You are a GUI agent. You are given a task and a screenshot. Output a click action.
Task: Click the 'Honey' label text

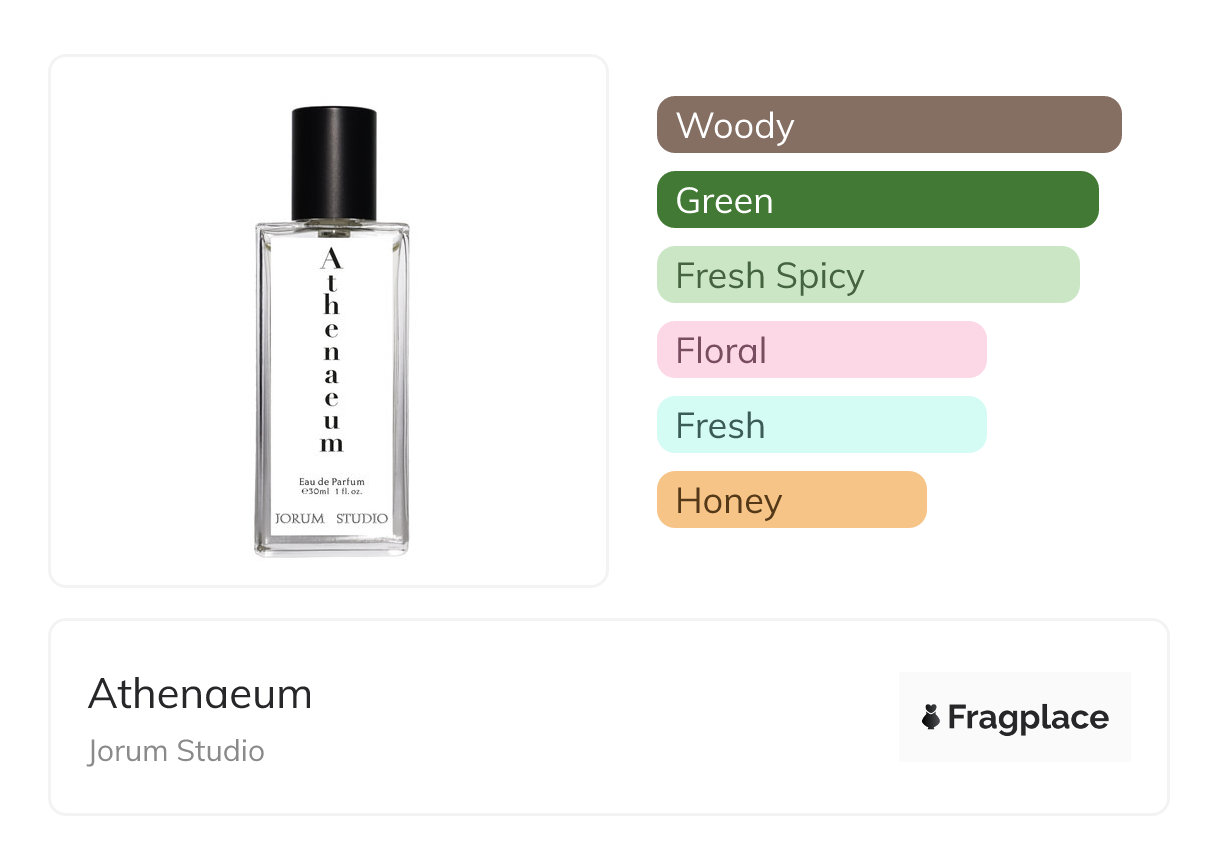tap(729, 501)
